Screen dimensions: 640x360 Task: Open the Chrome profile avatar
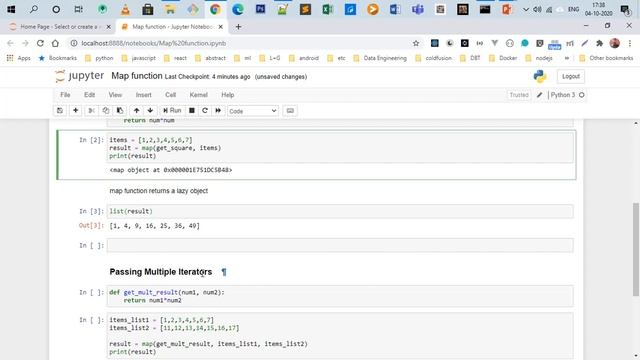(615, 43)
